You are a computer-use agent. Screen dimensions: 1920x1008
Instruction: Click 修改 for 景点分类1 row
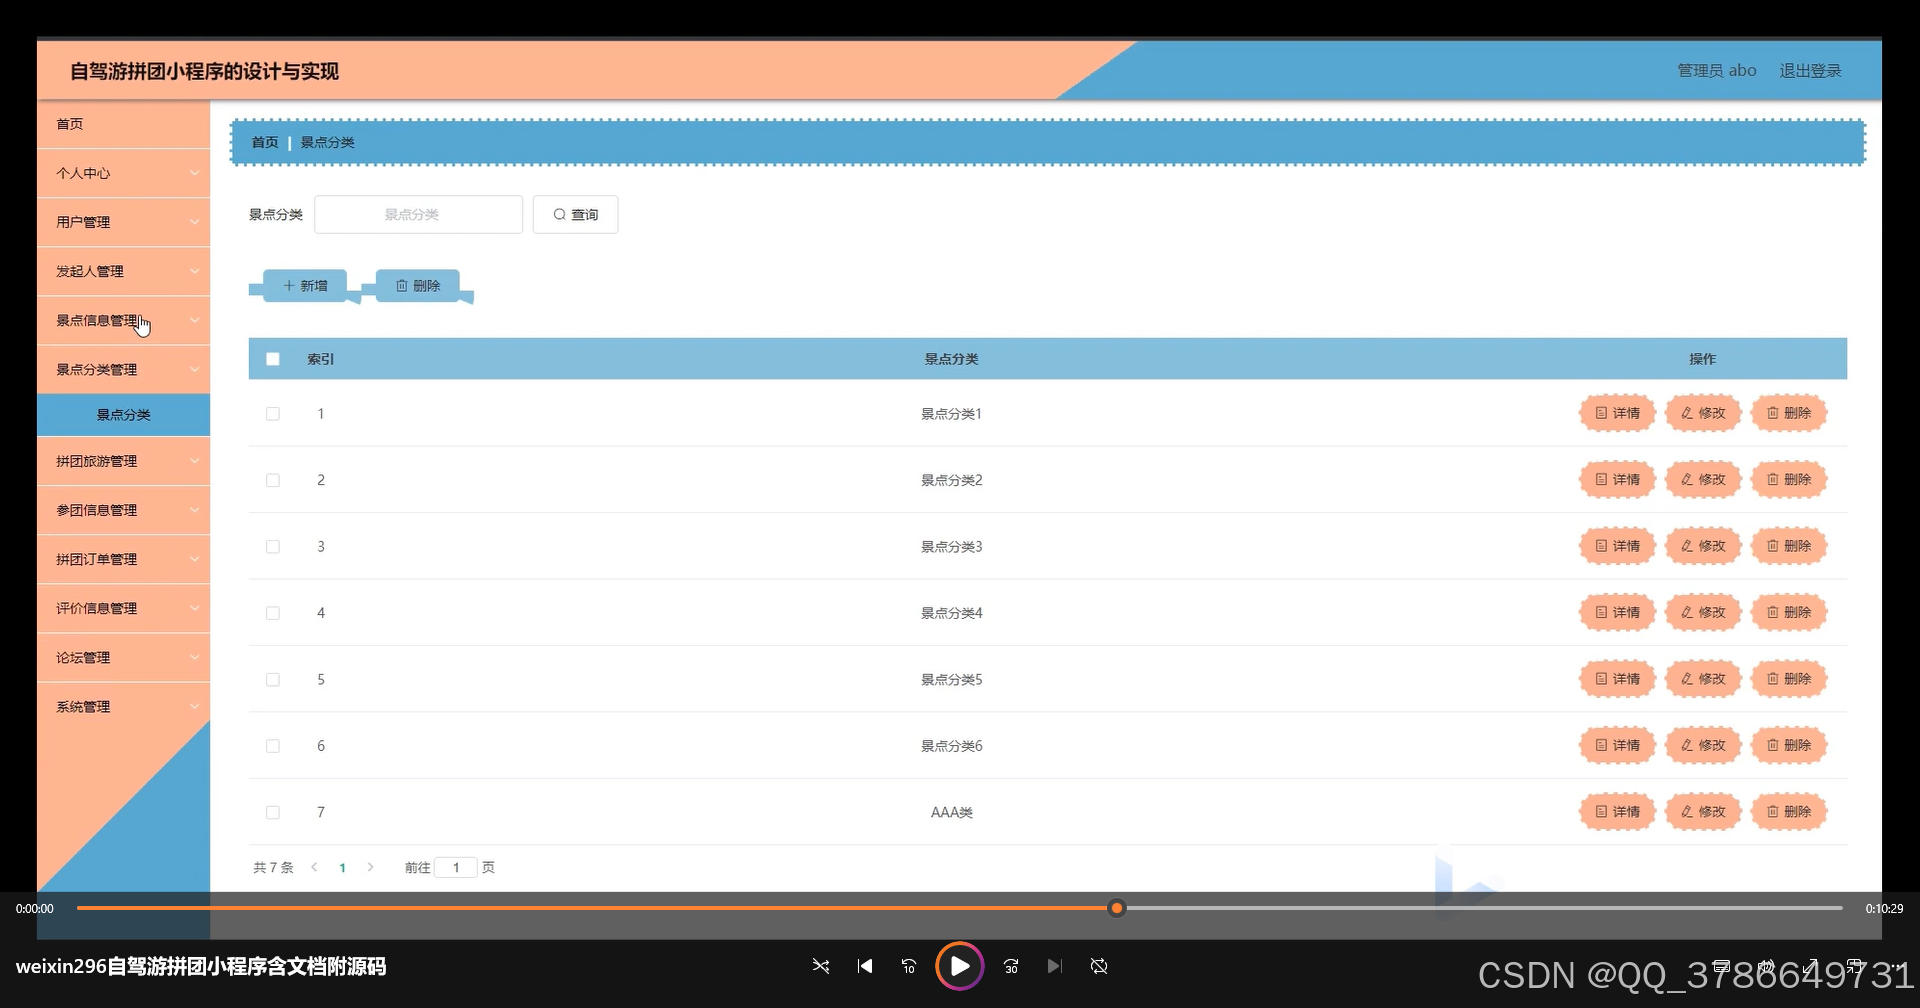[x=1703, y=413]
